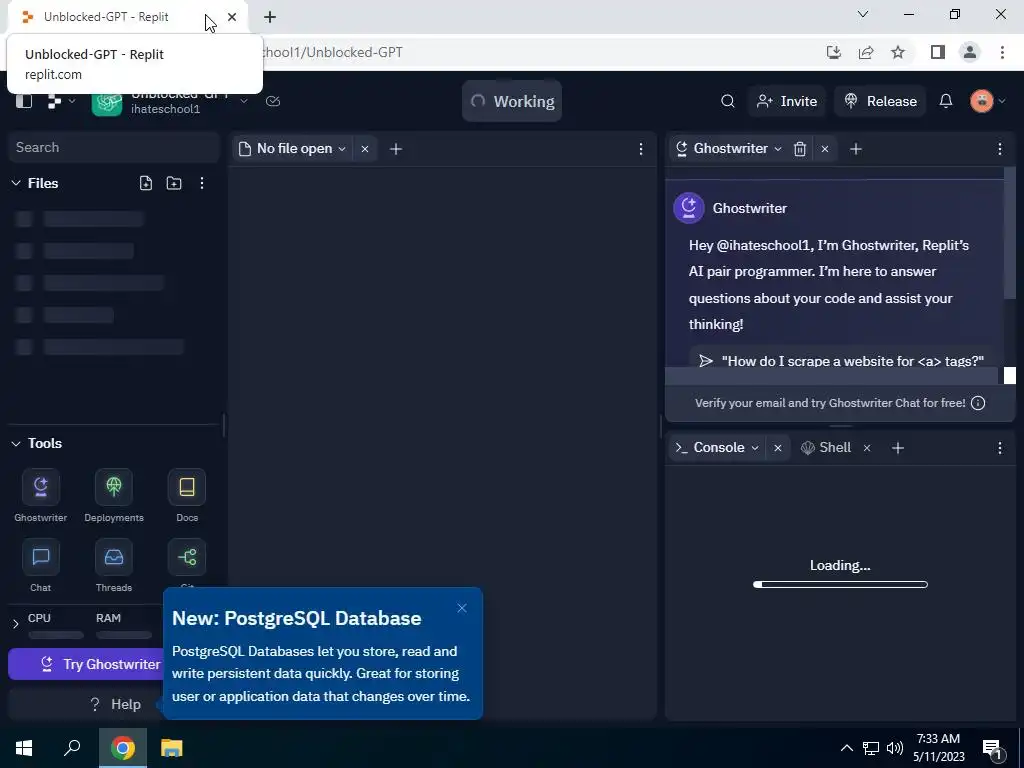Open Chrome tab search chevron

(x=863, y=14)
